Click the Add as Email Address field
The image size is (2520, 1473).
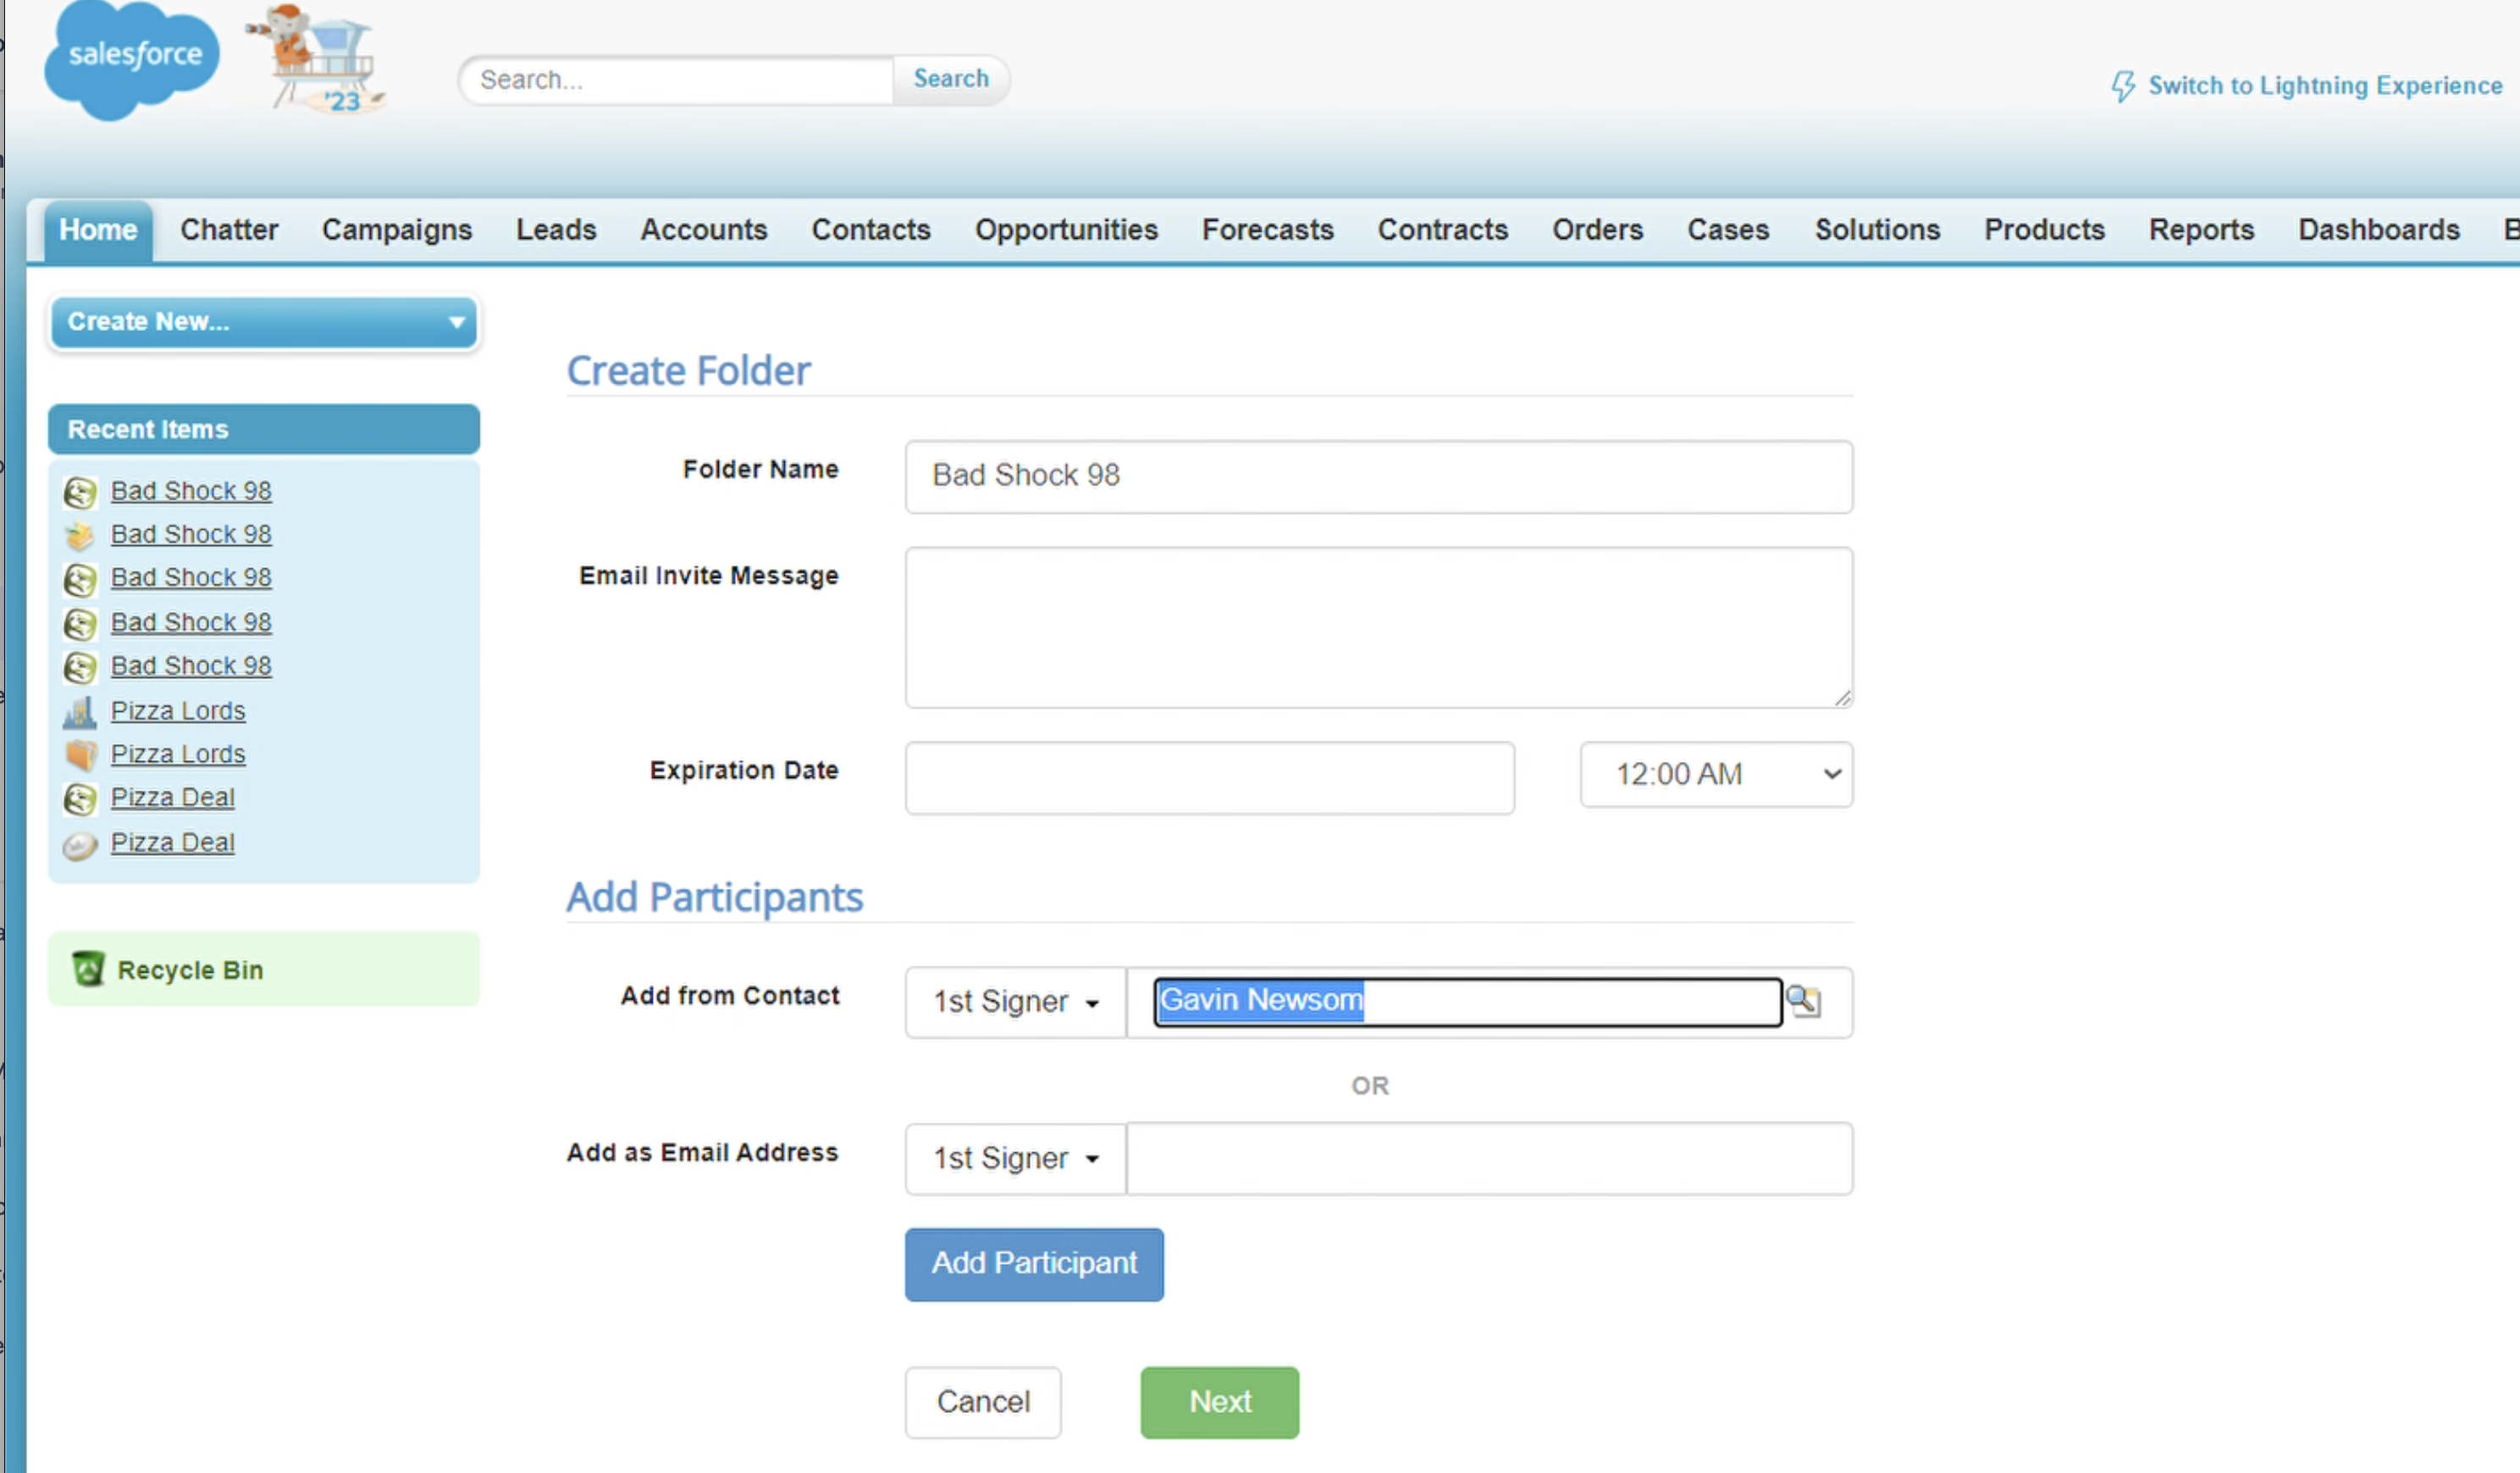[1489, 1159]
